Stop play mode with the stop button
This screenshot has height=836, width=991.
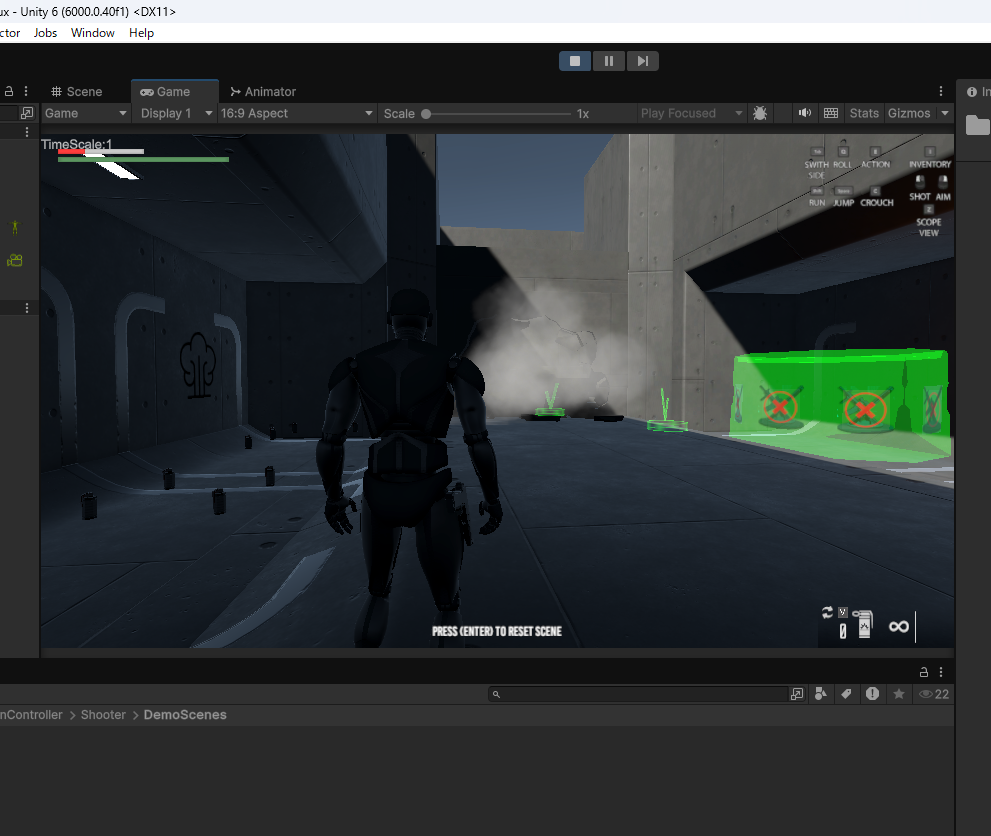[x=575, y=61]
